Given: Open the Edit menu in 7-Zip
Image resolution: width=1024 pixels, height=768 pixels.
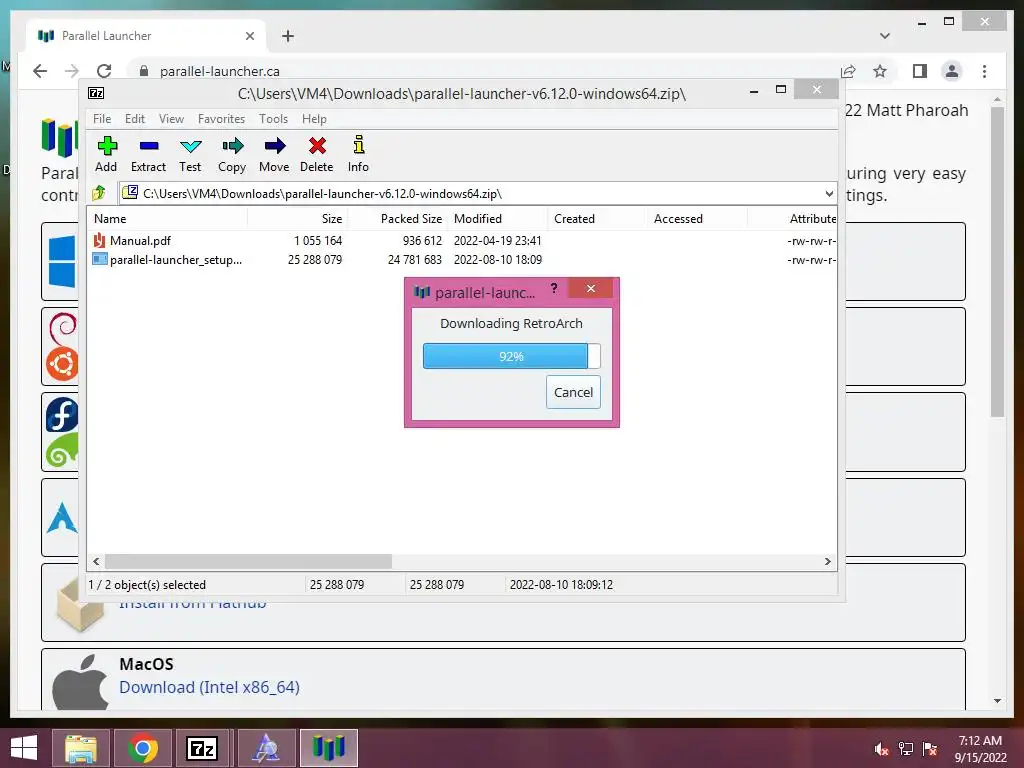Looking at the screenshot, I should click(135, 119).
